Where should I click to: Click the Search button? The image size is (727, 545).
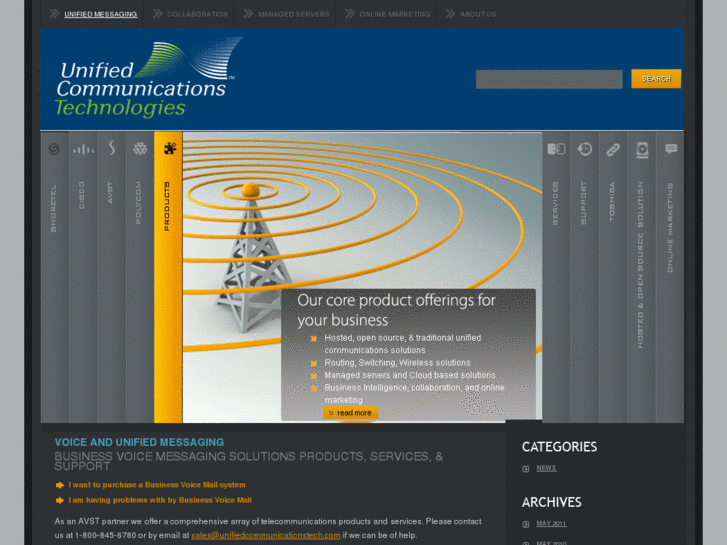[x=656, y=79]
